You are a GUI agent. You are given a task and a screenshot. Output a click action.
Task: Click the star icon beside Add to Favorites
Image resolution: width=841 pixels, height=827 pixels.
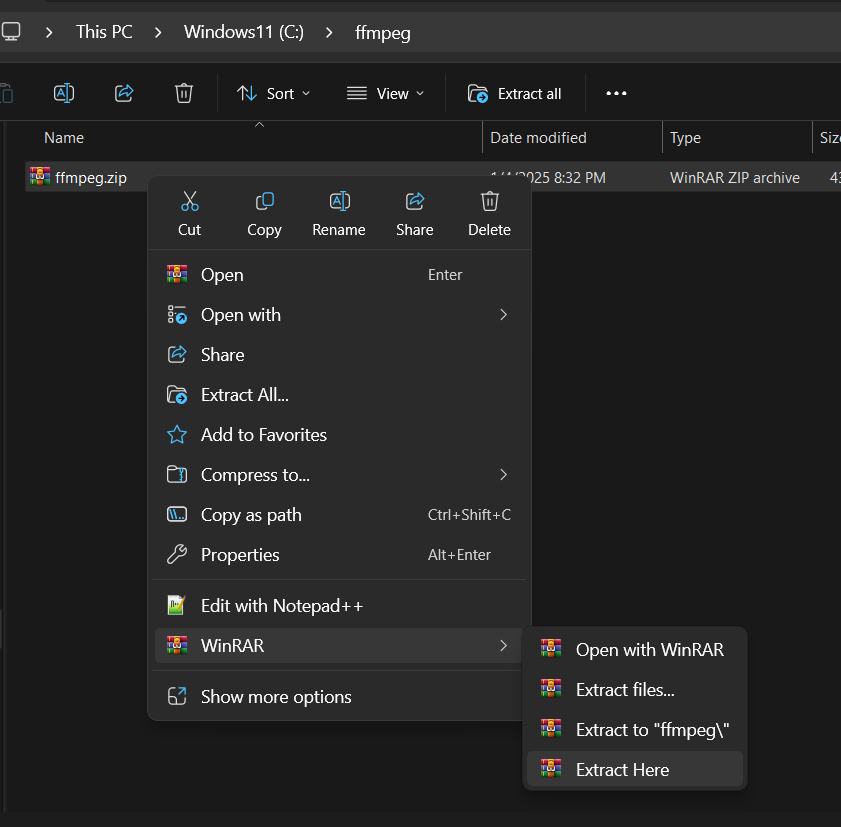click(x=177, y=434)
